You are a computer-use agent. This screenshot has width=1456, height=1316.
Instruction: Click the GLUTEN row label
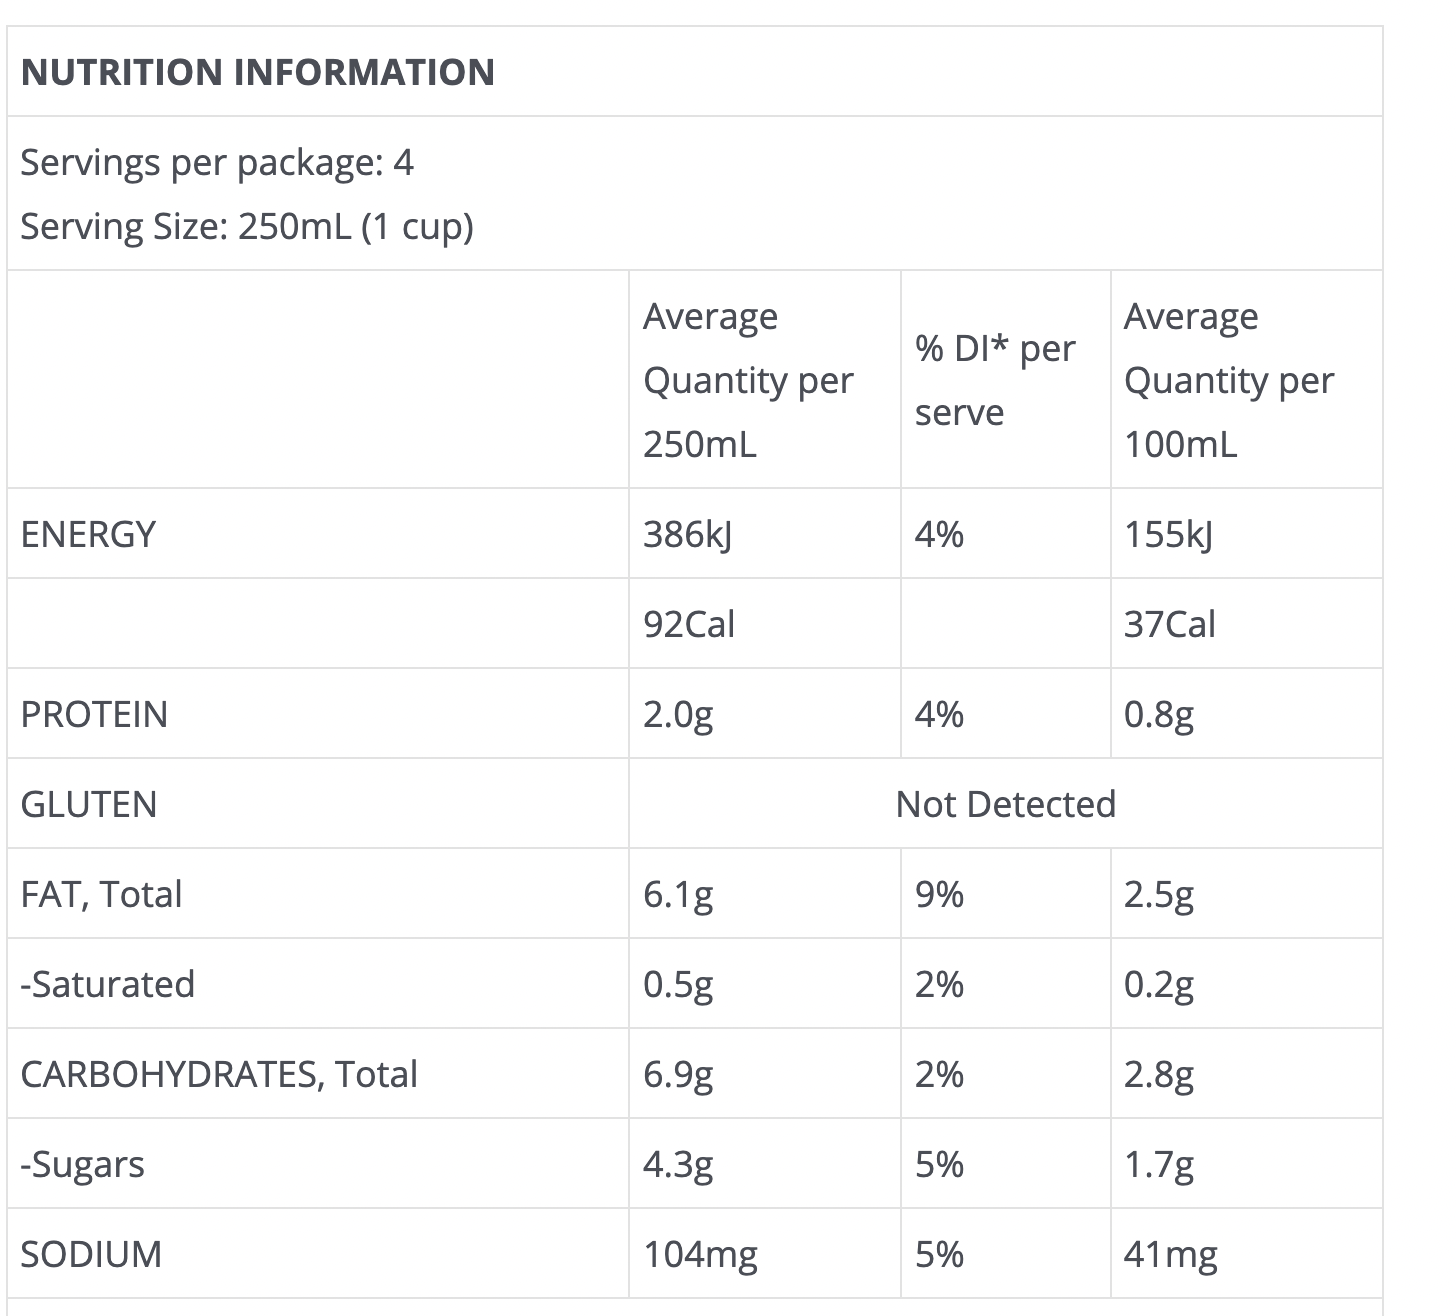point(89,804)
